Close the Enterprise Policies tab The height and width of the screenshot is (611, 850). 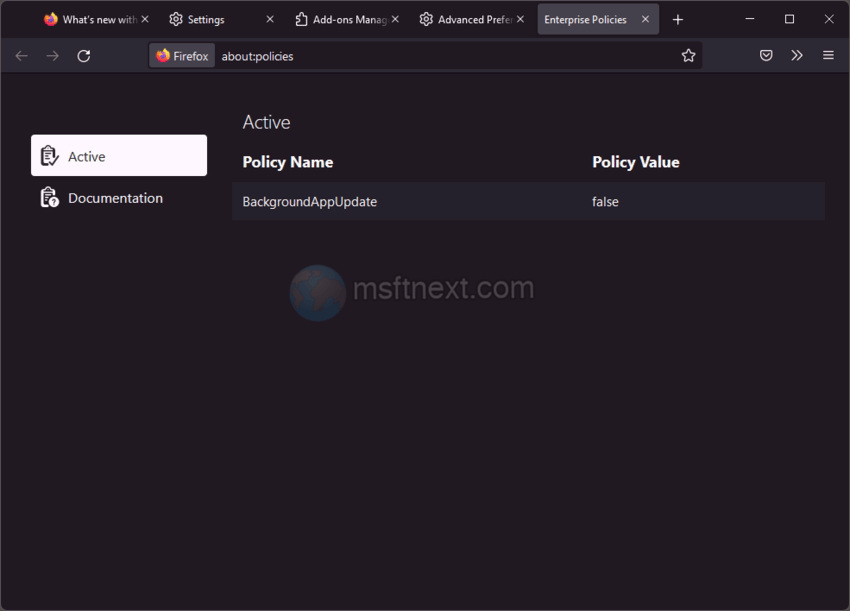tap(645, 19)
